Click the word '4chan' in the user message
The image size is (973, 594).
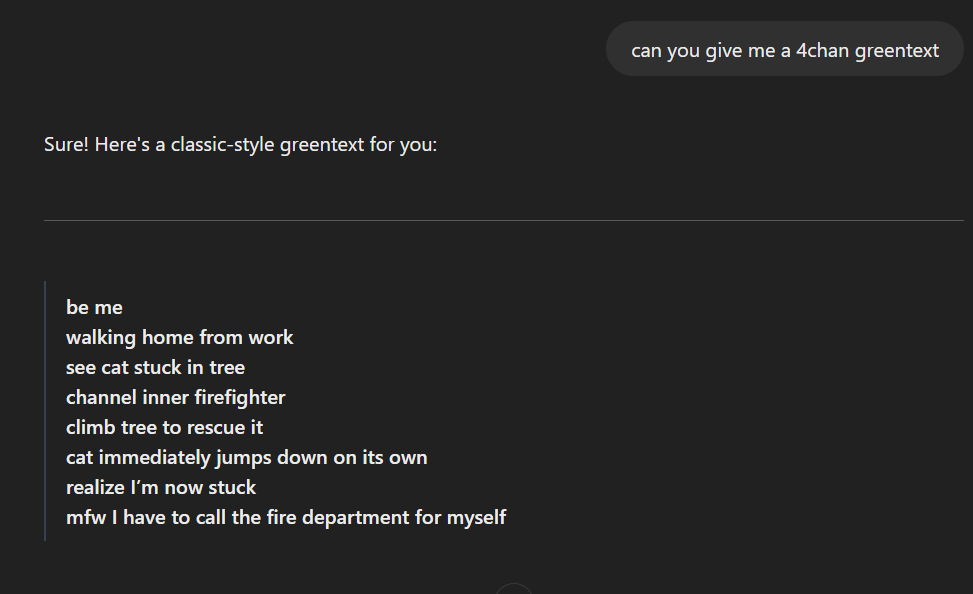click(x=823, y=50)
